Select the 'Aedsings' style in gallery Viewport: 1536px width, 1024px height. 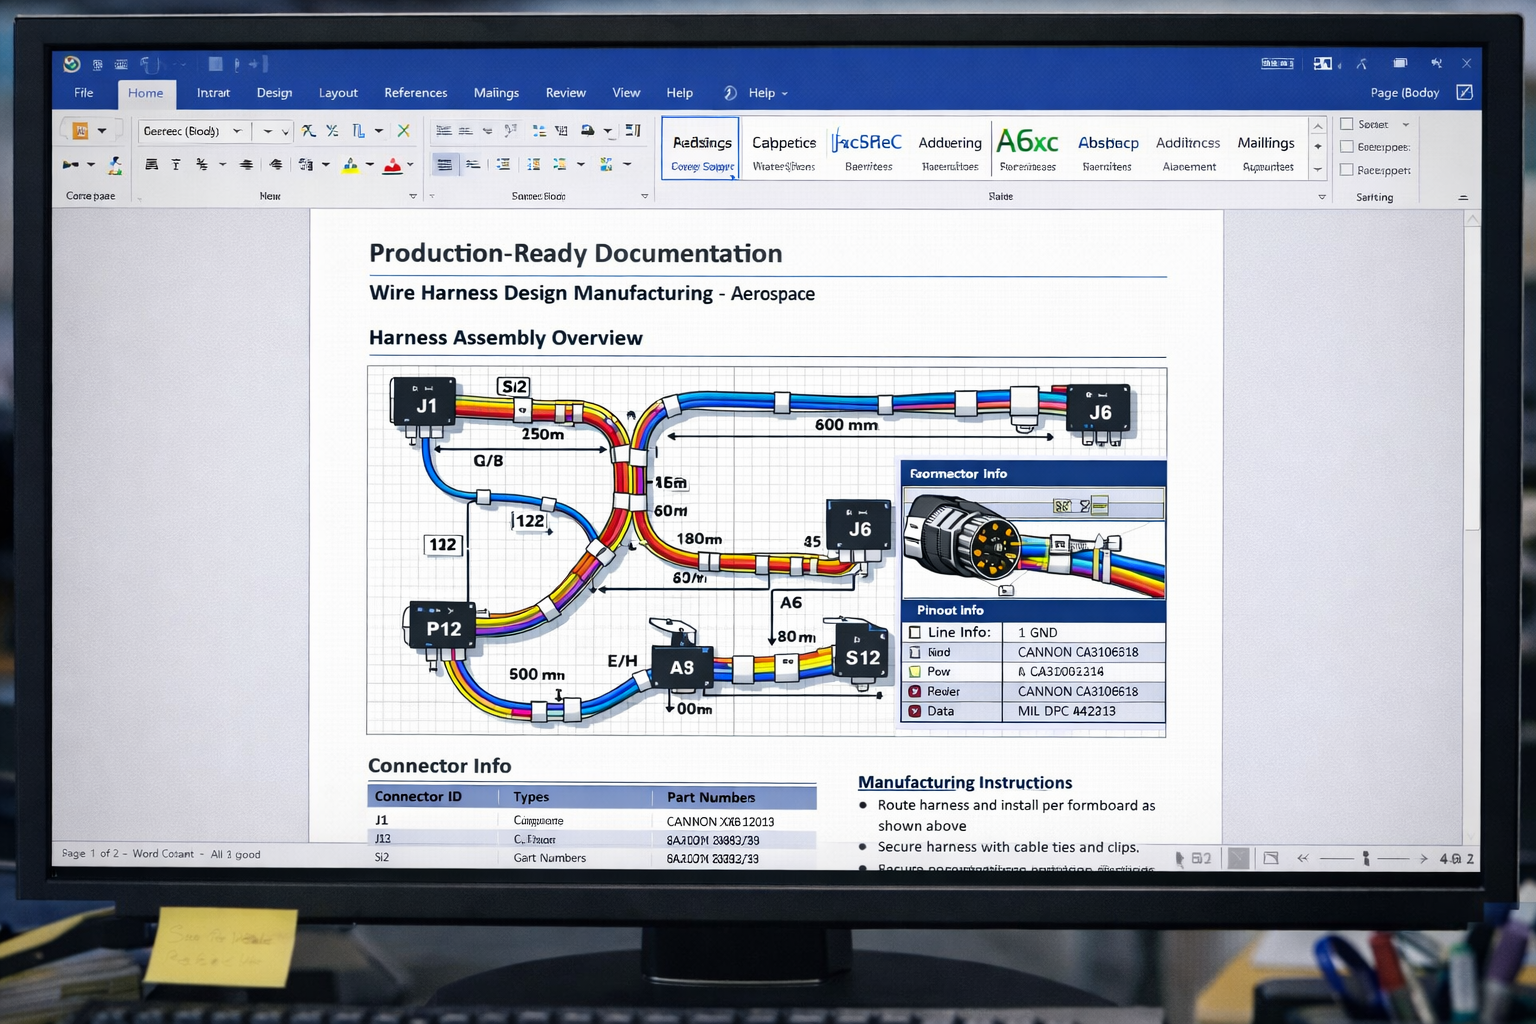(x=701, y=149)
